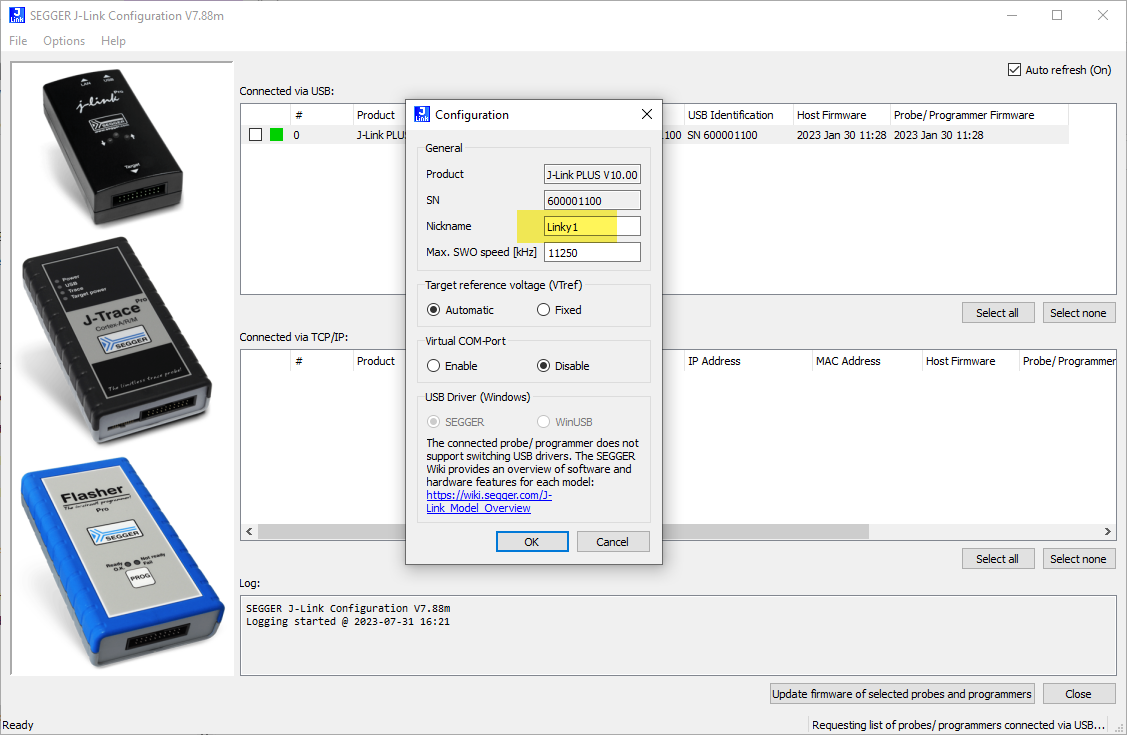Click the green probe status indicator for probe 0
1127x735 pixels.
274,134
